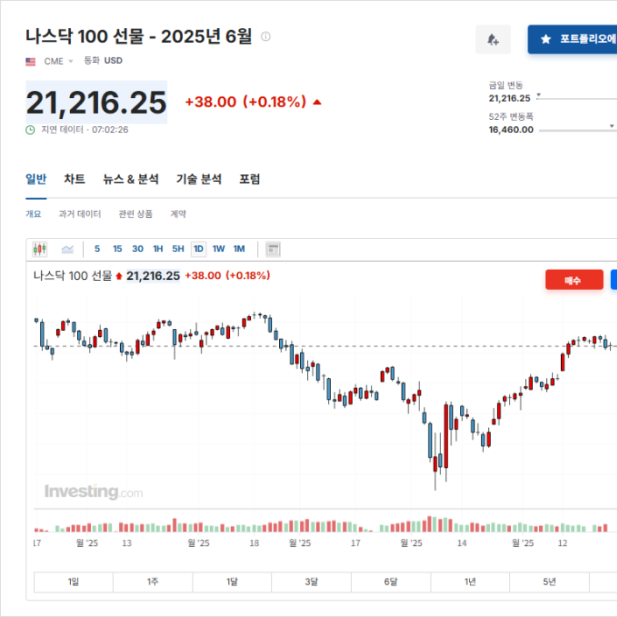Open the 기술 분석 tab
617x617 pixels.
(x=199, y=179)
